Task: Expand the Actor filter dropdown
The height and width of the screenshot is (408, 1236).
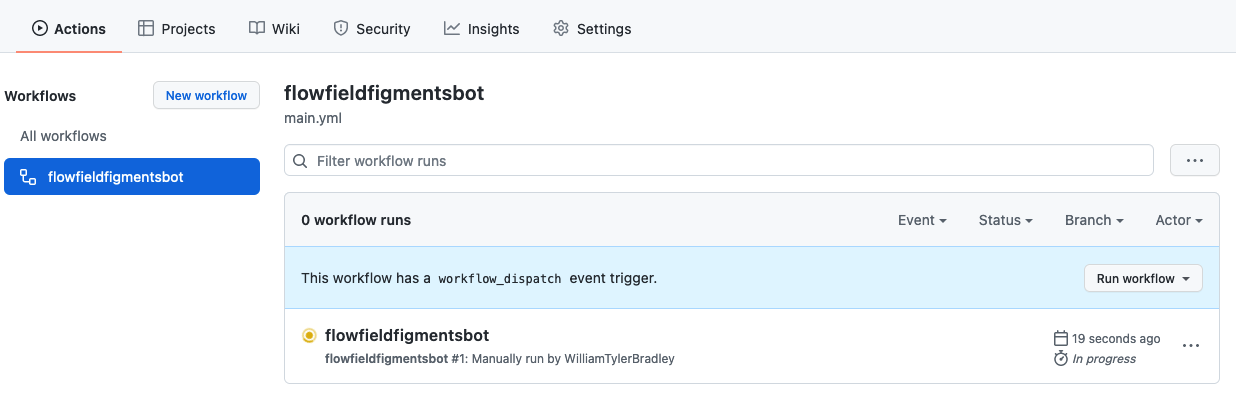Action: [x=1179, y=220]
